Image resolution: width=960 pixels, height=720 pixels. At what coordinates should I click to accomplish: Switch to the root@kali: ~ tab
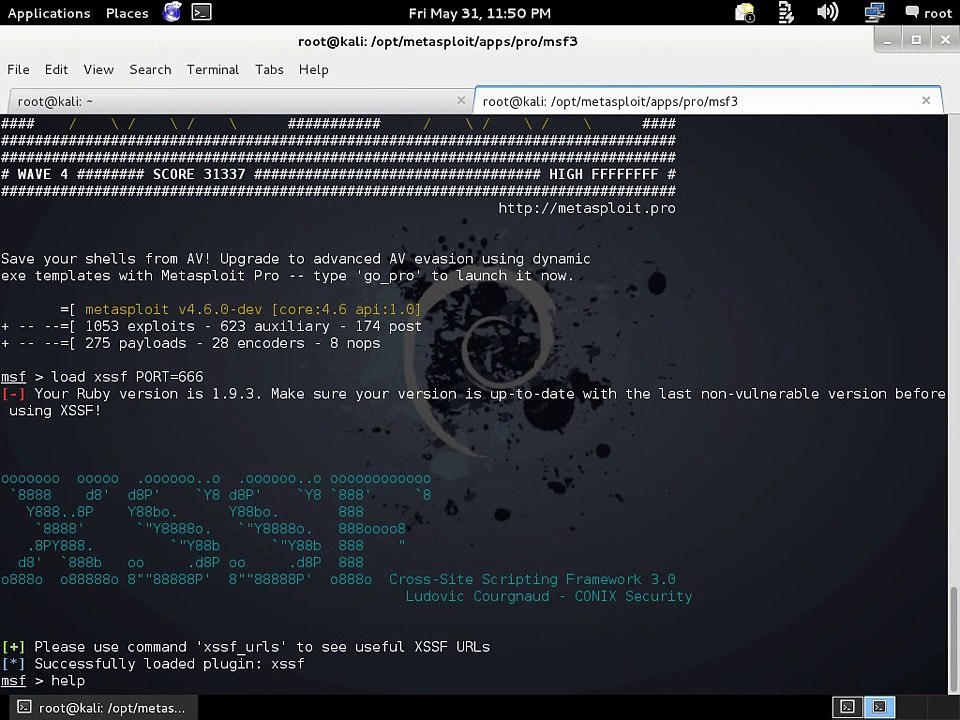[x=239, y=101]
